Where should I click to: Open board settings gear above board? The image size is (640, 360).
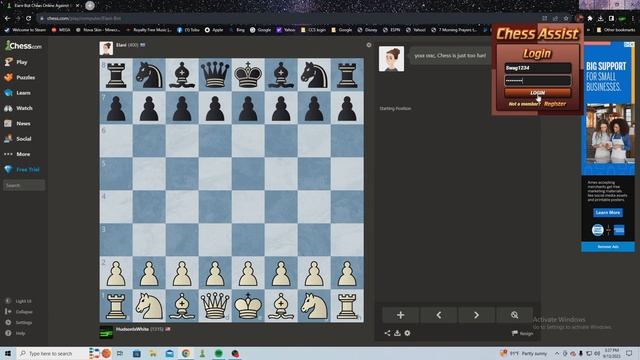[369, 45]
